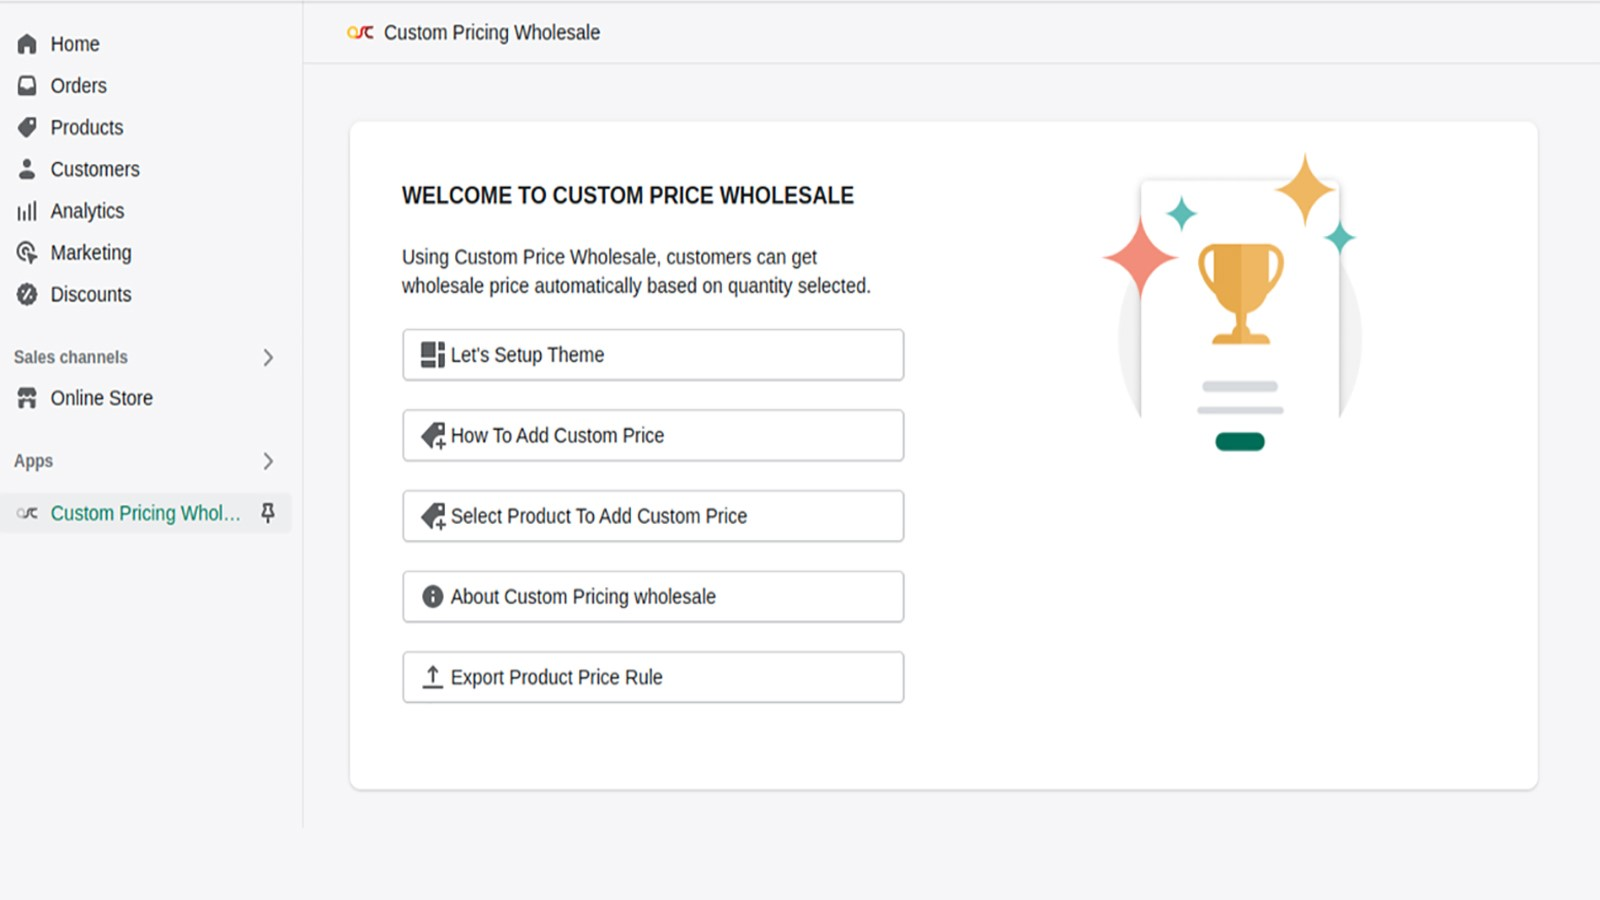Click the Marketing target icon
This screenshot has height=900, width=1600.
(27, 253)
